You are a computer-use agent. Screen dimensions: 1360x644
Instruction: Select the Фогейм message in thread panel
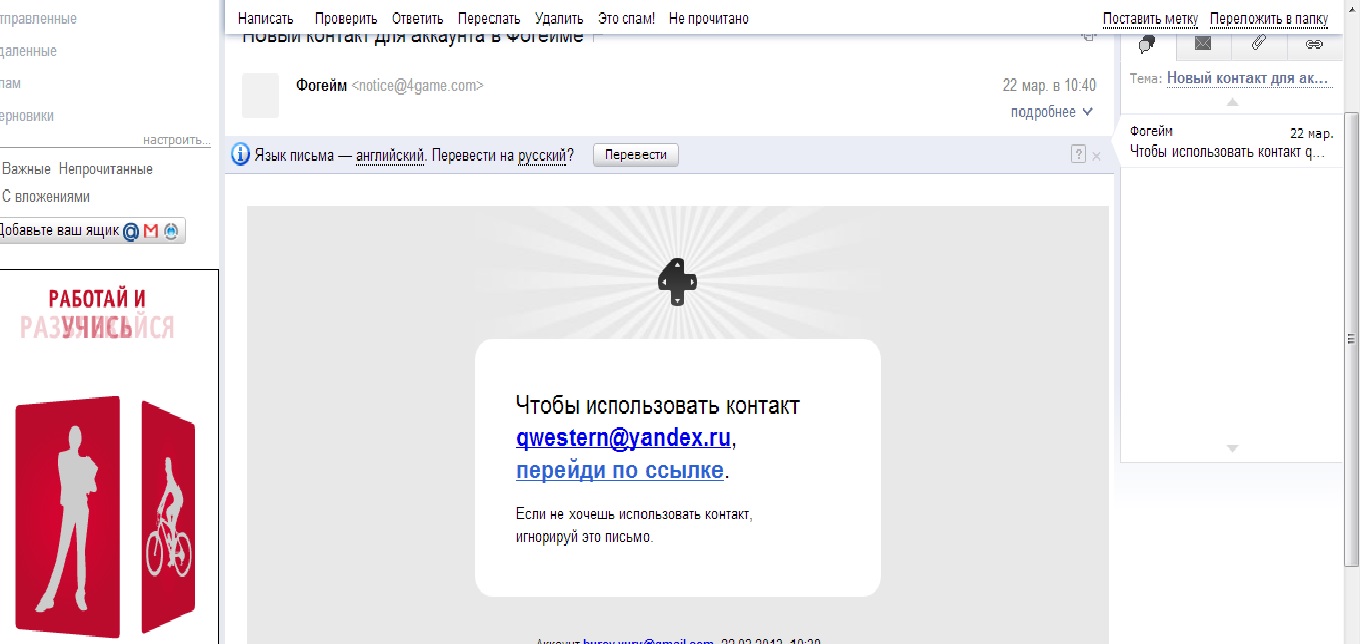pos(1231,141)
